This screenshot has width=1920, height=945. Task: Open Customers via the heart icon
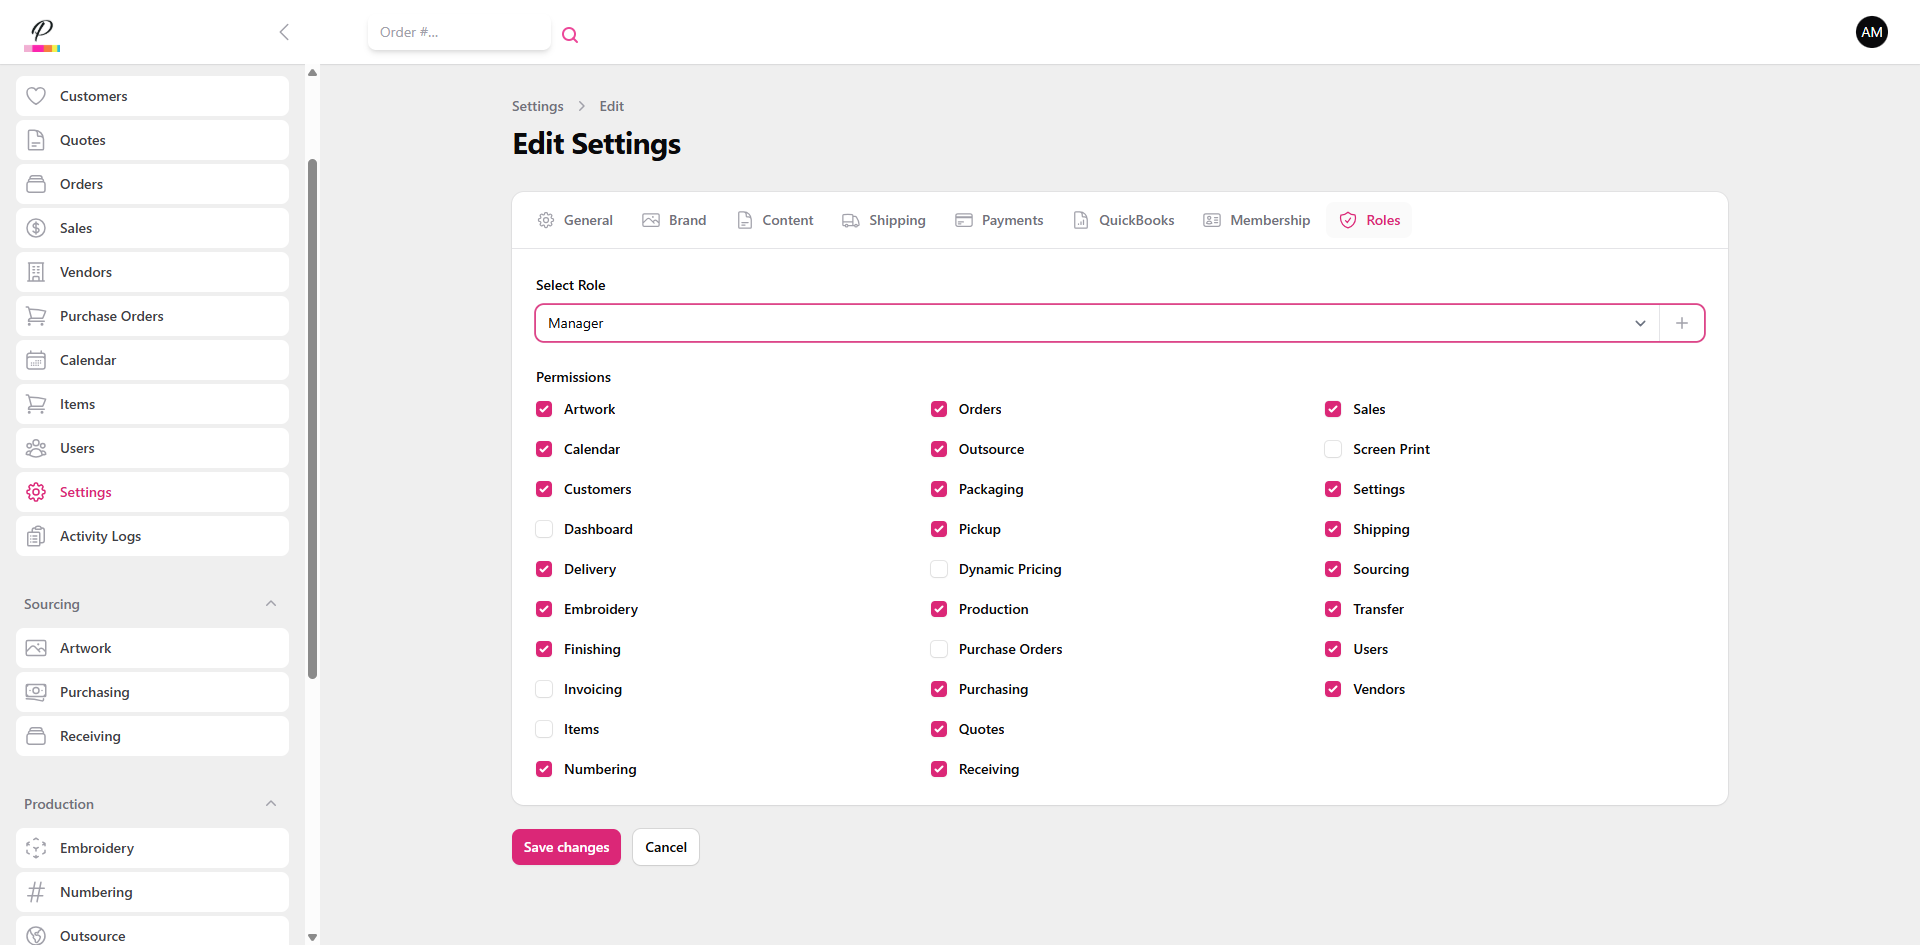click(x=36, y=96)
